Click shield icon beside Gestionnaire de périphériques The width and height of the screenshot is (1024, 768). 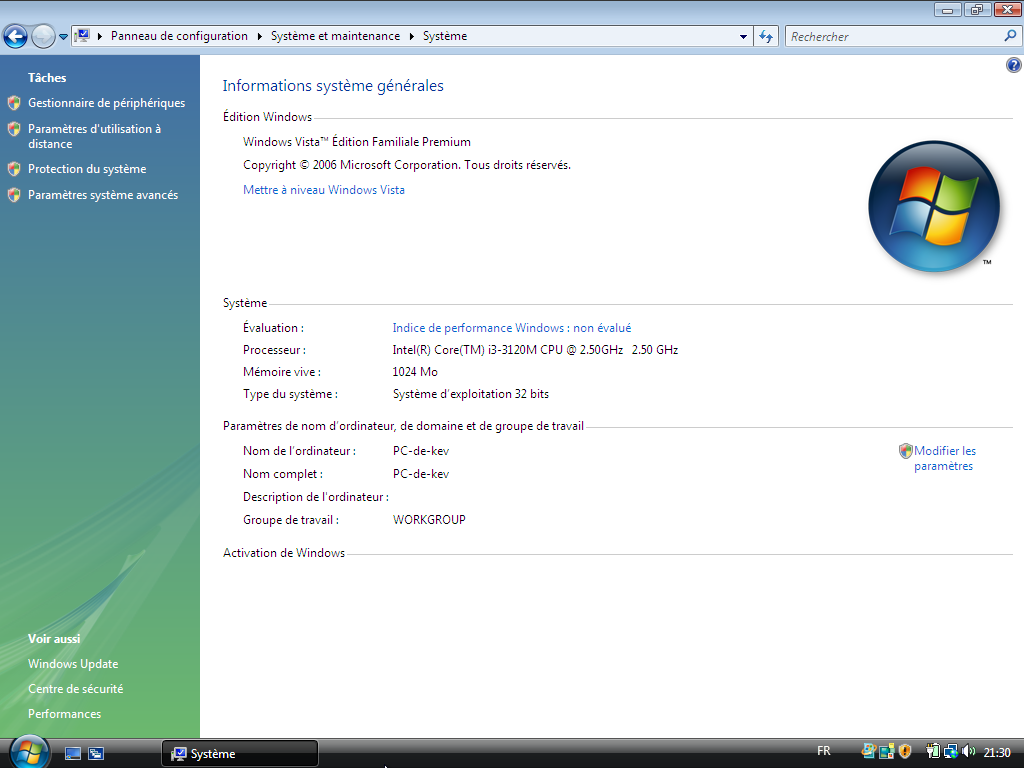click(14, 103)
